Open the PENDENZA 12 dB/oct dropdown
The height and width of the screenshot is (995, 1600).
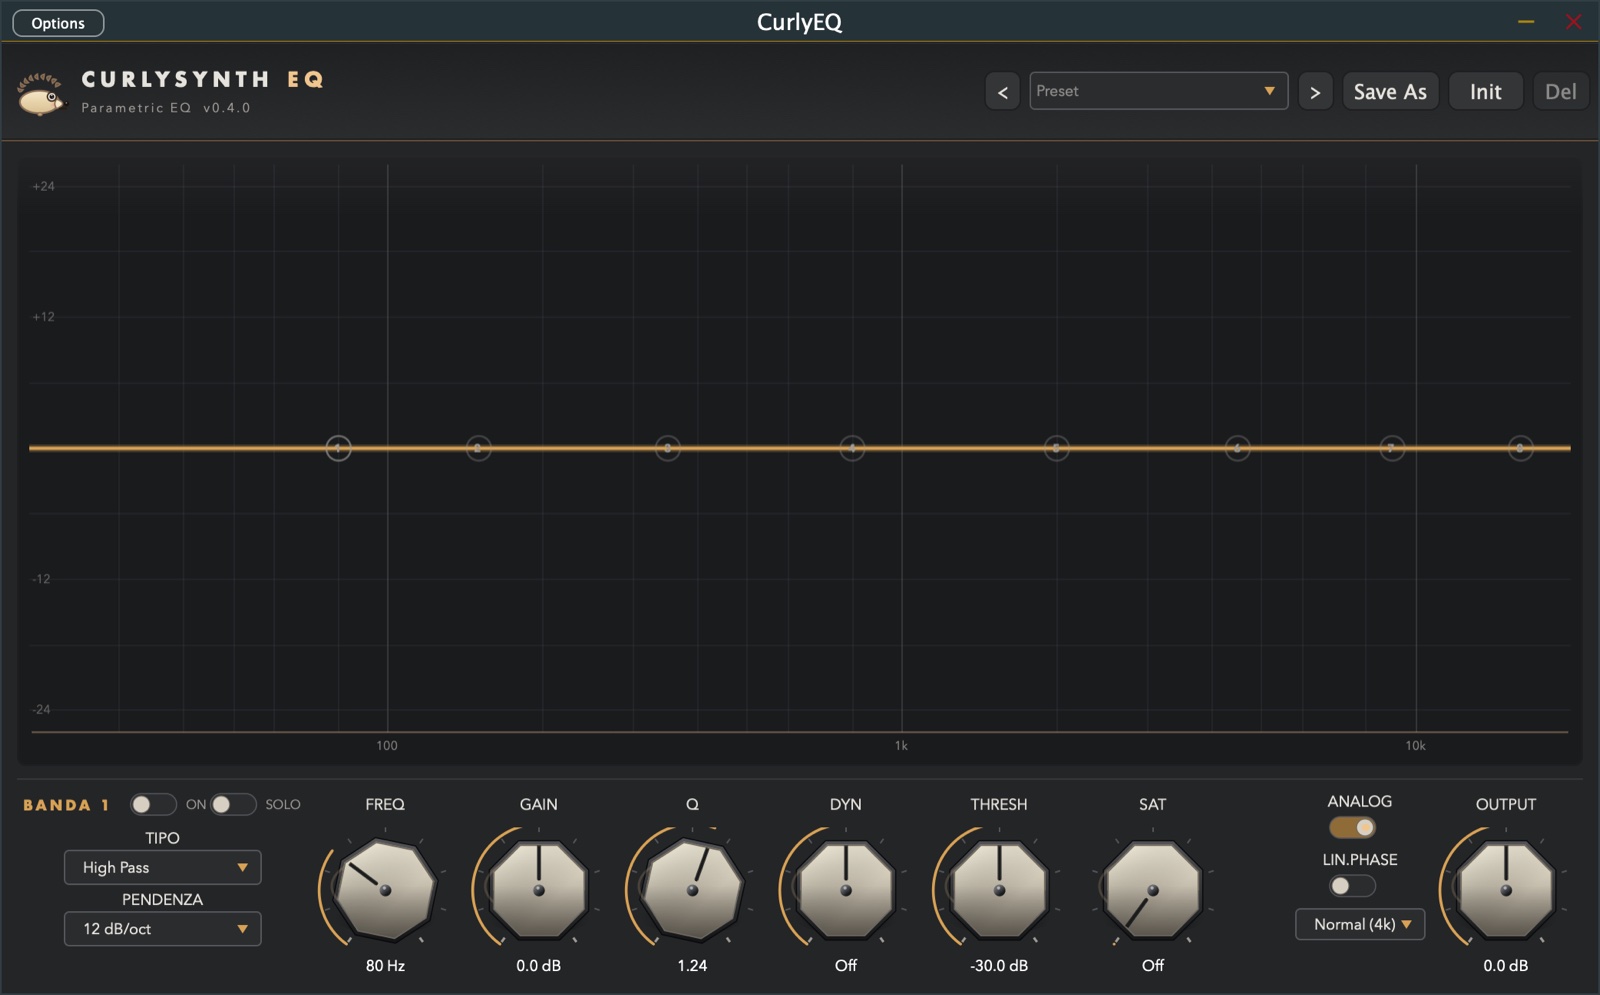click(162, 928)
